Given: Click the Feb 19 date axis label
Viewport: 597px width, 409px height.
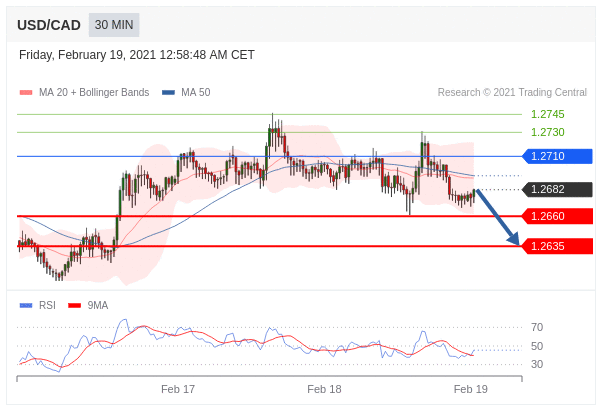Looking at the screenshot, I should (471, 389).
